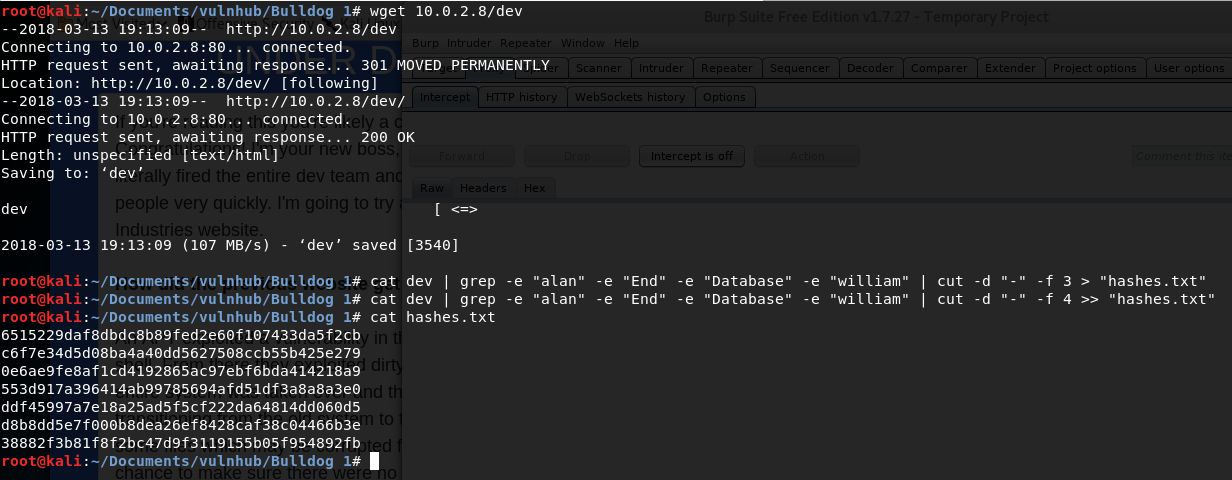Switch to the Extender tab
1232x480 pixels.
pos(1010,68)
